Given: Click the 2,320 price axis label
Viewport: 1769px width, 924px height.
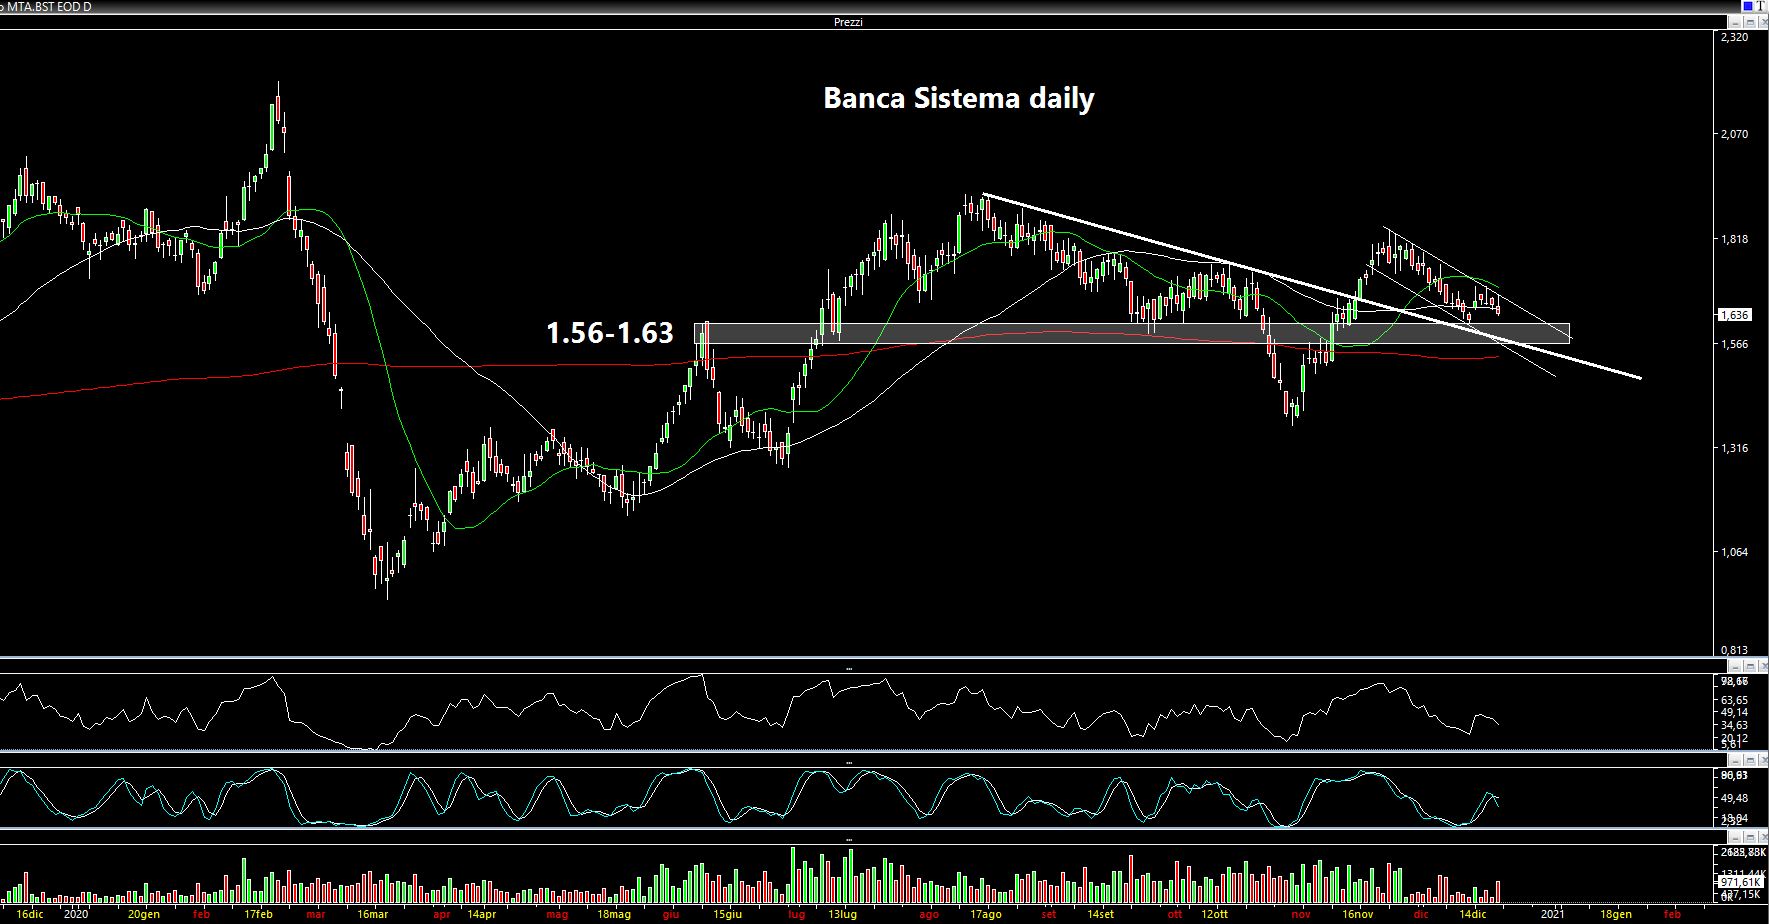Looking at the screenshot, I should [x=1734, y=37].
